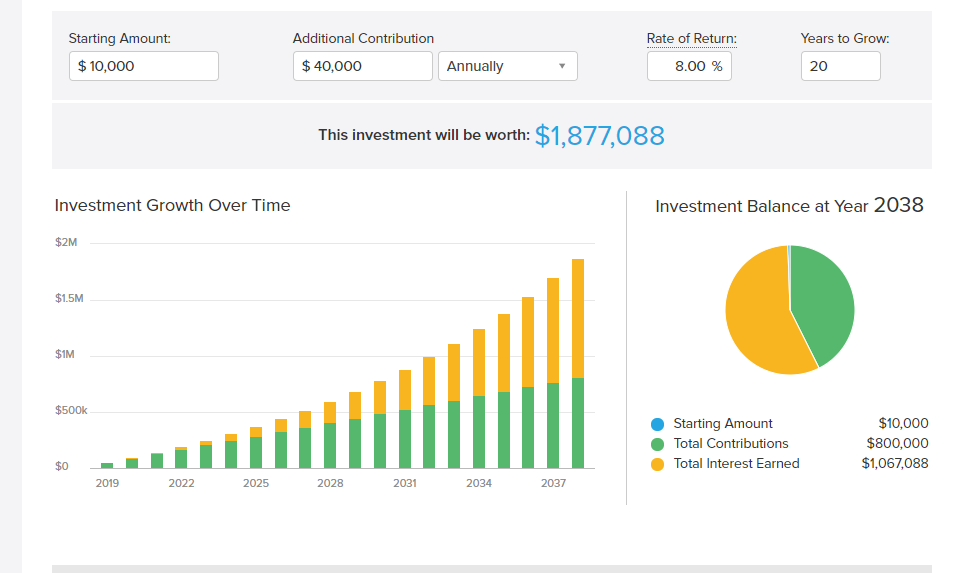This screenshot has height=573, width=956.
Task: Click the Additional Contribution field label
Action: click(363, 38)
